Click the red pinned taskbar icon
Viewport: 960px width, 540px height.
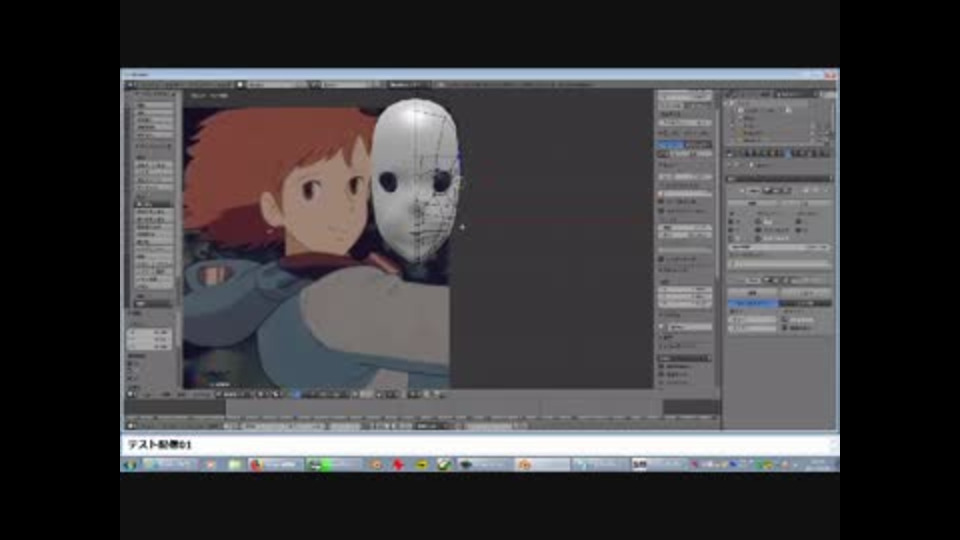399,465
